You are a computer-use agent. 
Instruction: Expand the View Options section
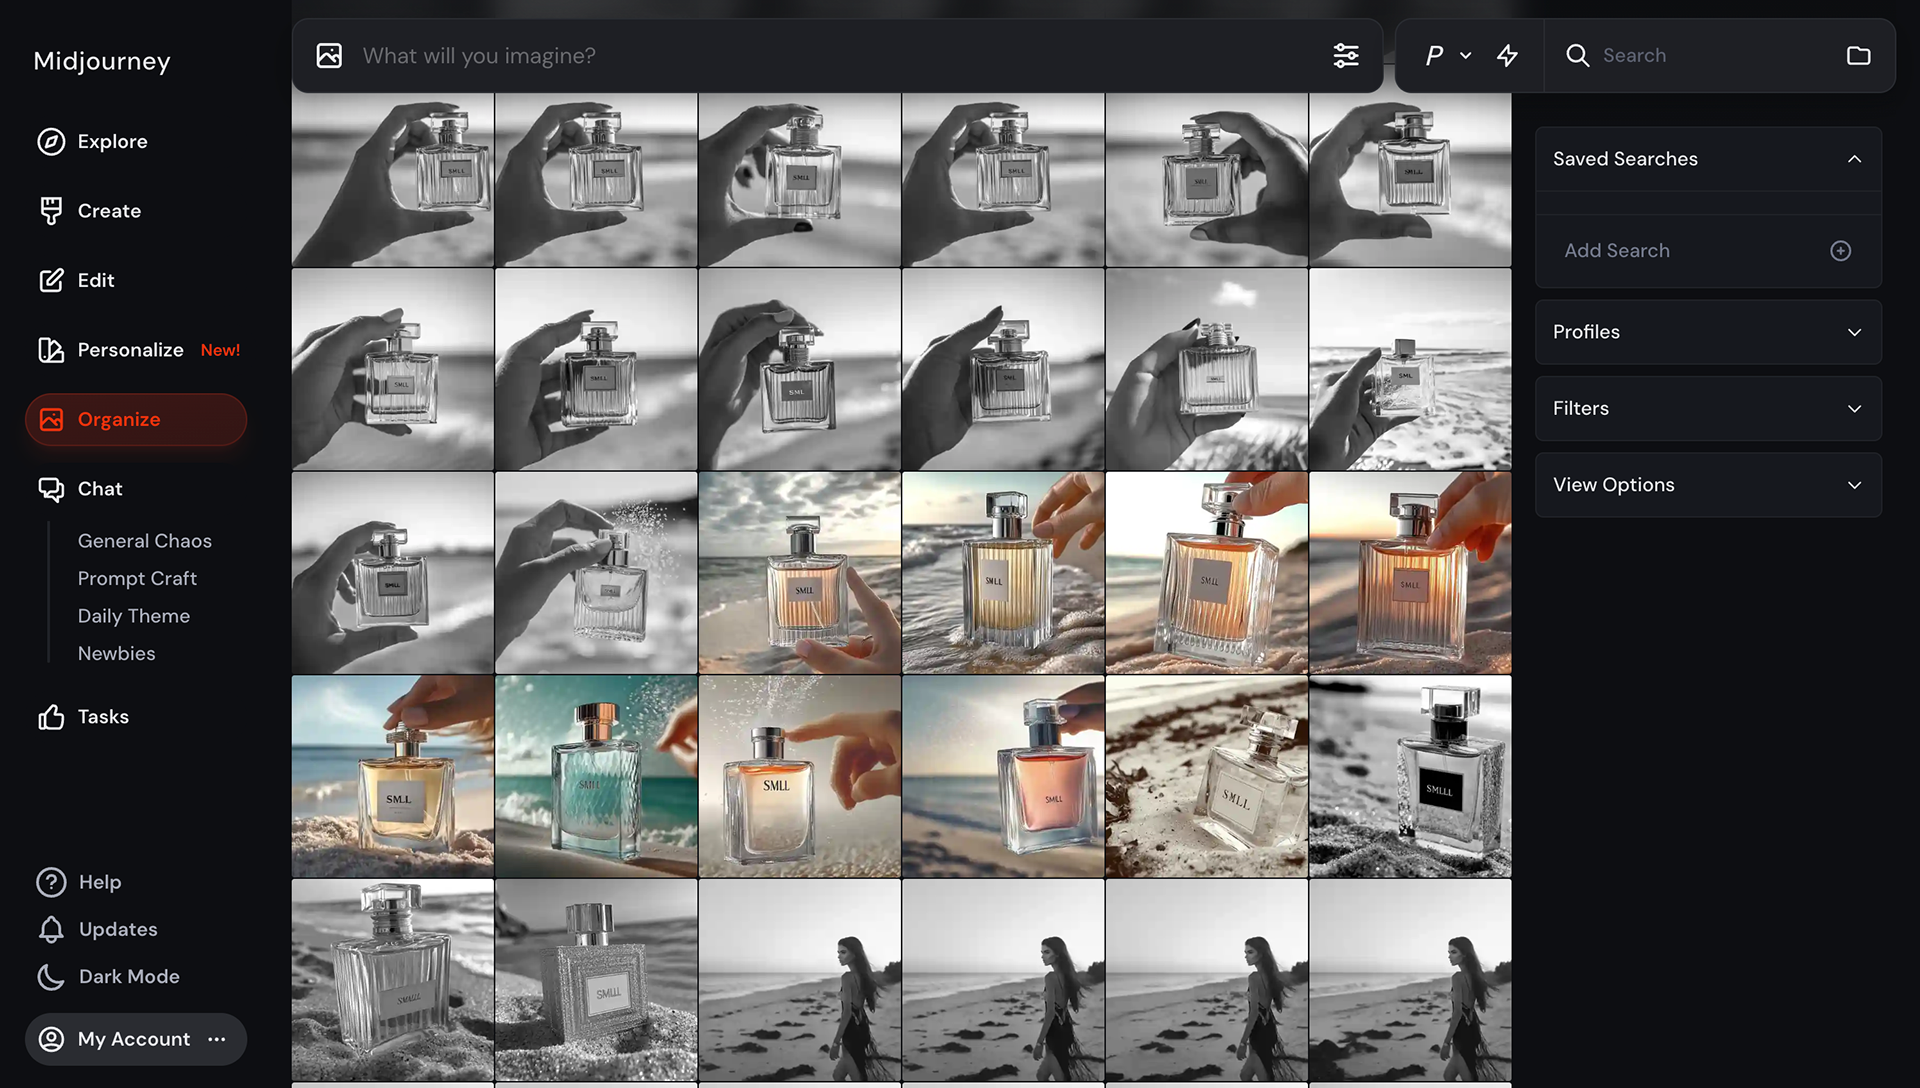(1708, 485)
